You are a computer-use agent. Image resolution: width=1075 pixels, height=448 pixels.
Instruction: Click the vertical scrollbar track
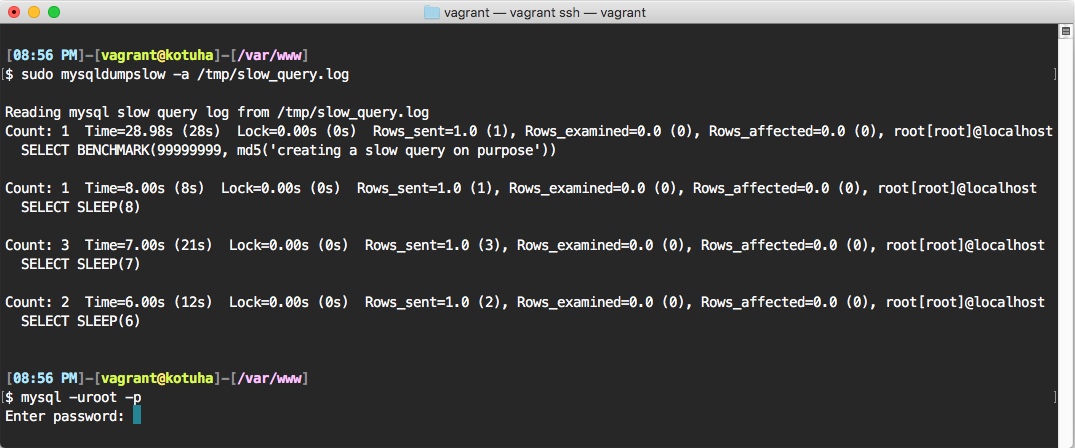click(1066, 240)
